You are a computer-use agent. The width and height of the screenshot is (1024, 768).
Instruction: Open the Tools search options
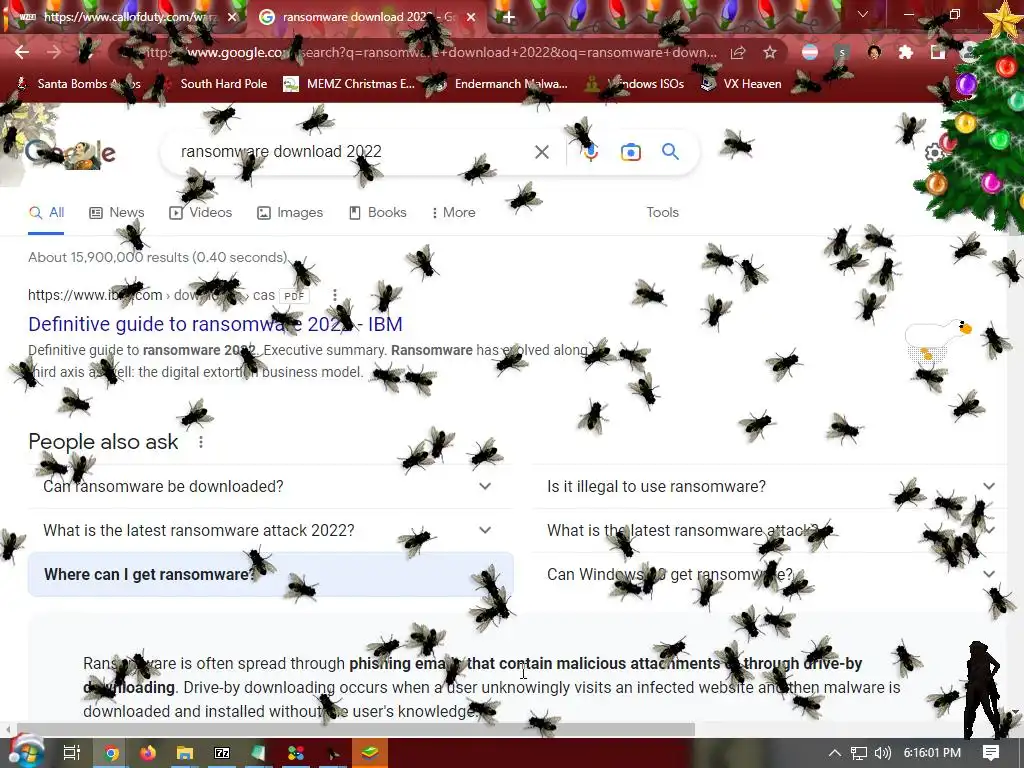(662, 212)
